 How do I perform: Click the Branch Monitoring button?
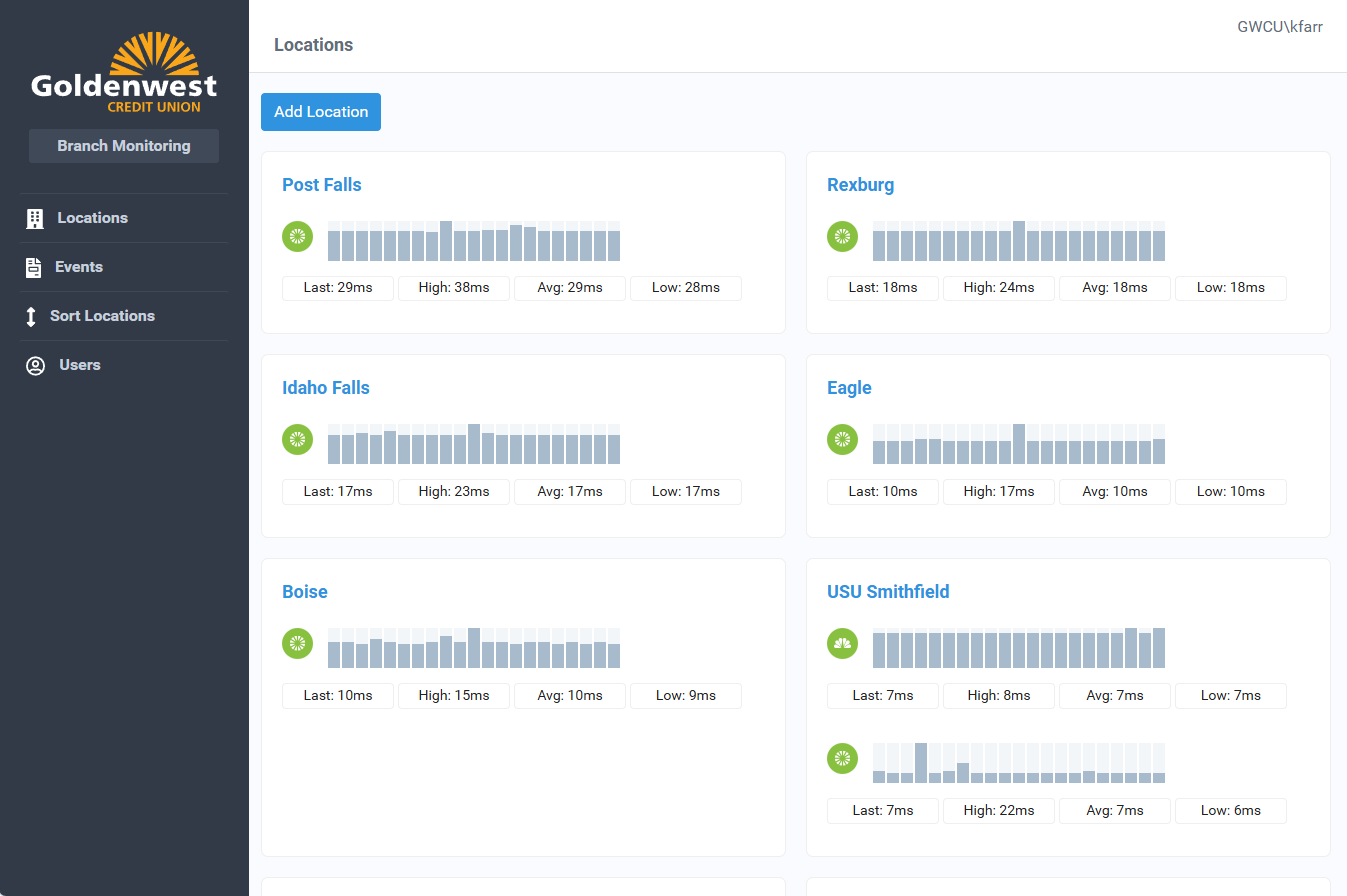(x=124, y=146)
